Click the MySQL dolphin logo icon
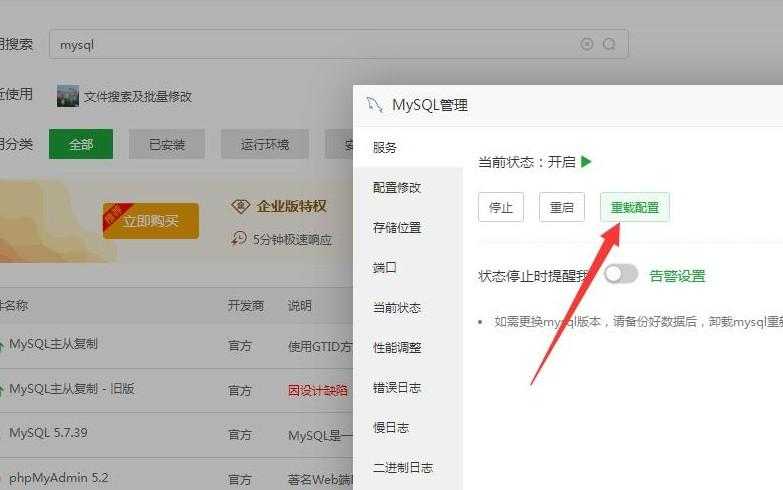Viewport: 783px width, 490px height. [x=375, y=104]
